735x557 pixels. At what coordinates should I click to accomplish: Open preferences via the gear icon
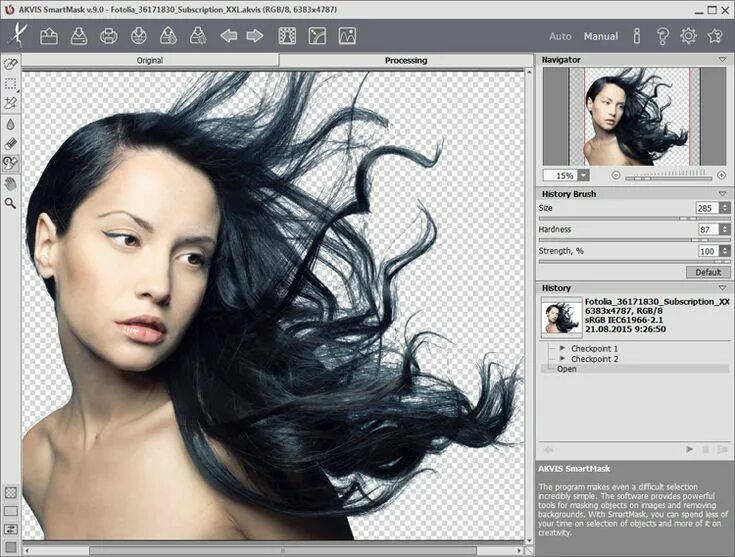tap(689, 36)
